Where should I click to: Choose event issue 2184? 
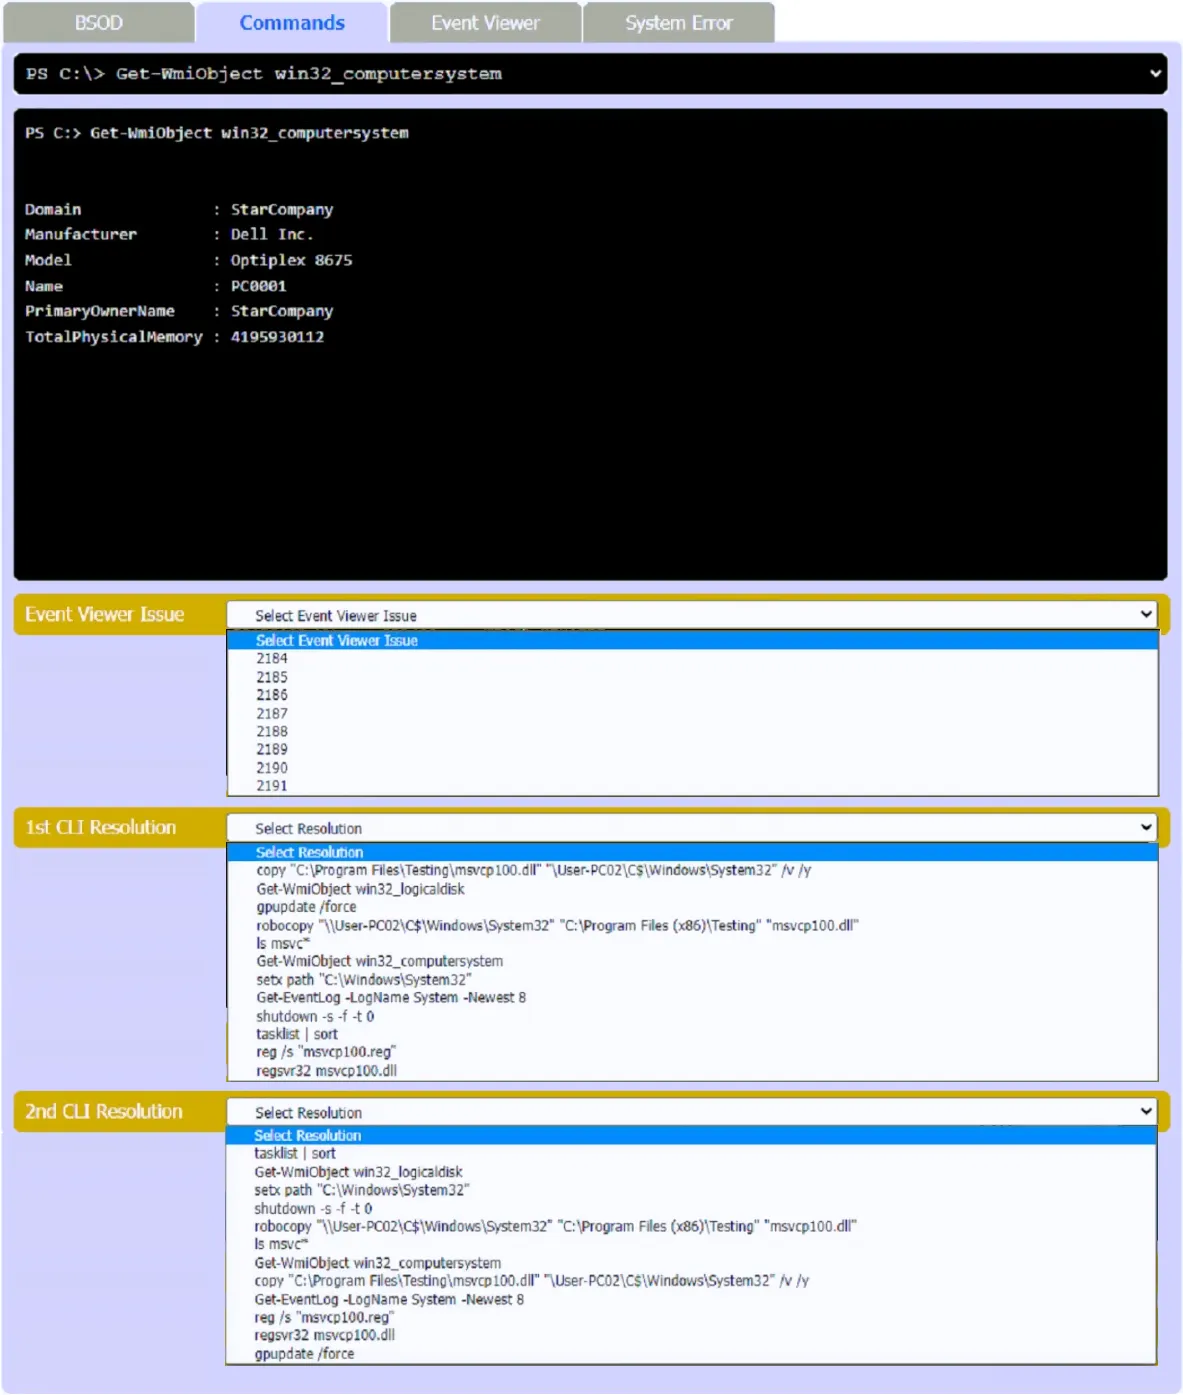[692, 659]
